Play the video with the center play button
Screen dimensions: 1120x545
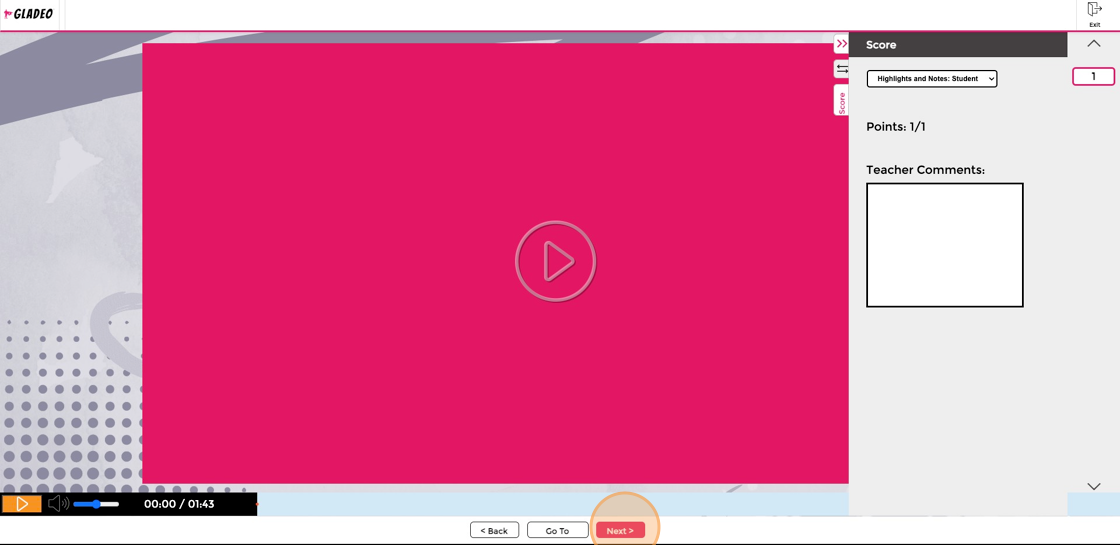coord(555,261)
